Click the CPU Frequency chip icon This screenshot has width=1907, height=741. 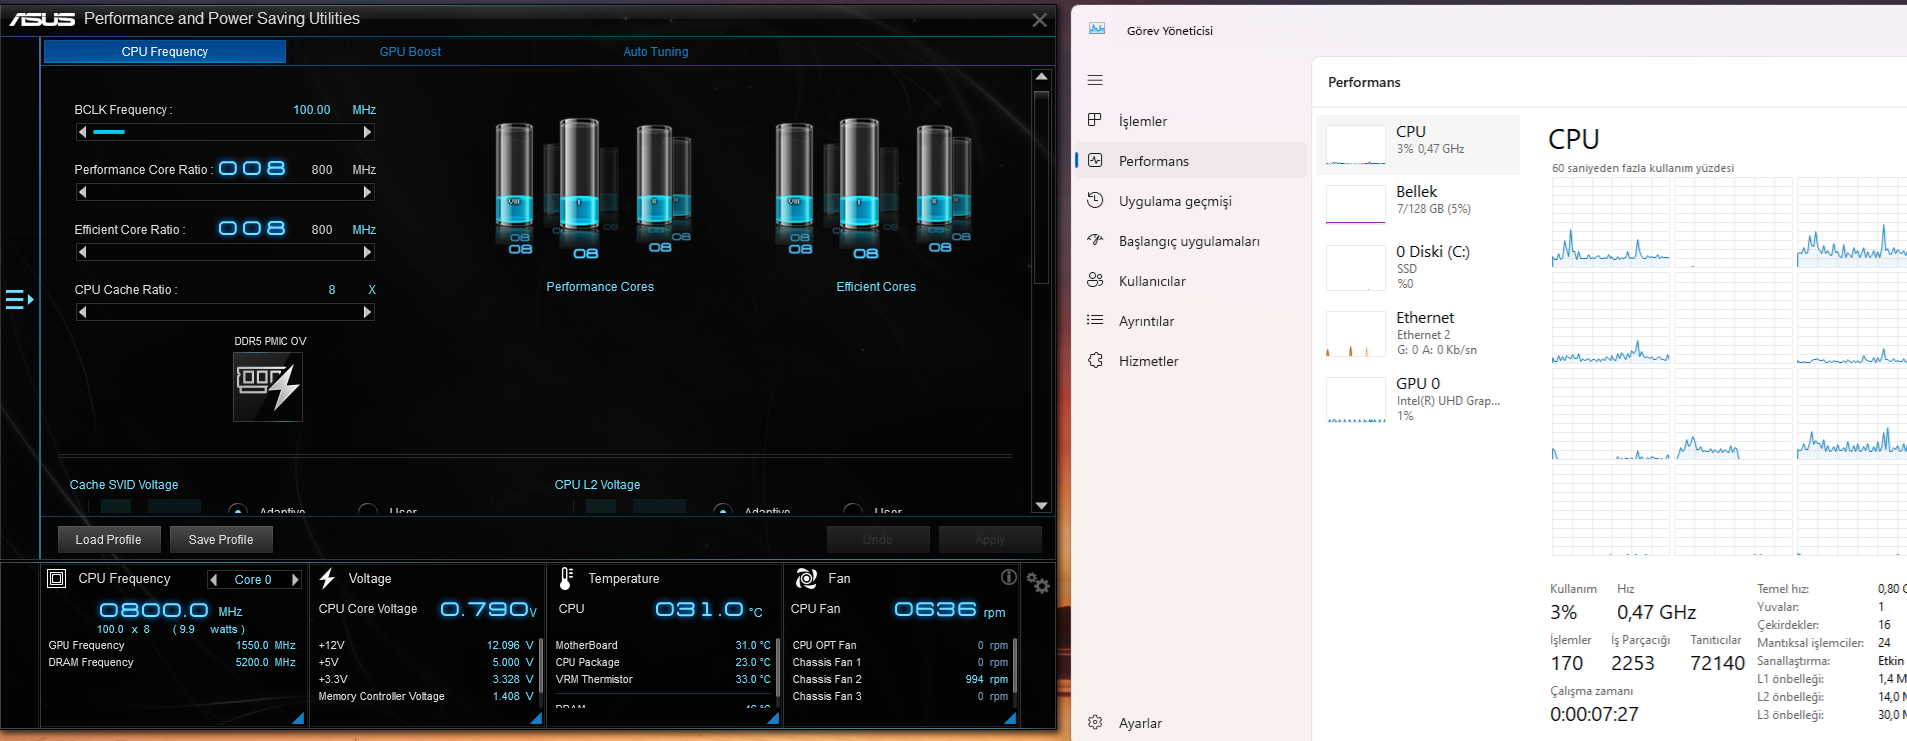click(57, 578)
